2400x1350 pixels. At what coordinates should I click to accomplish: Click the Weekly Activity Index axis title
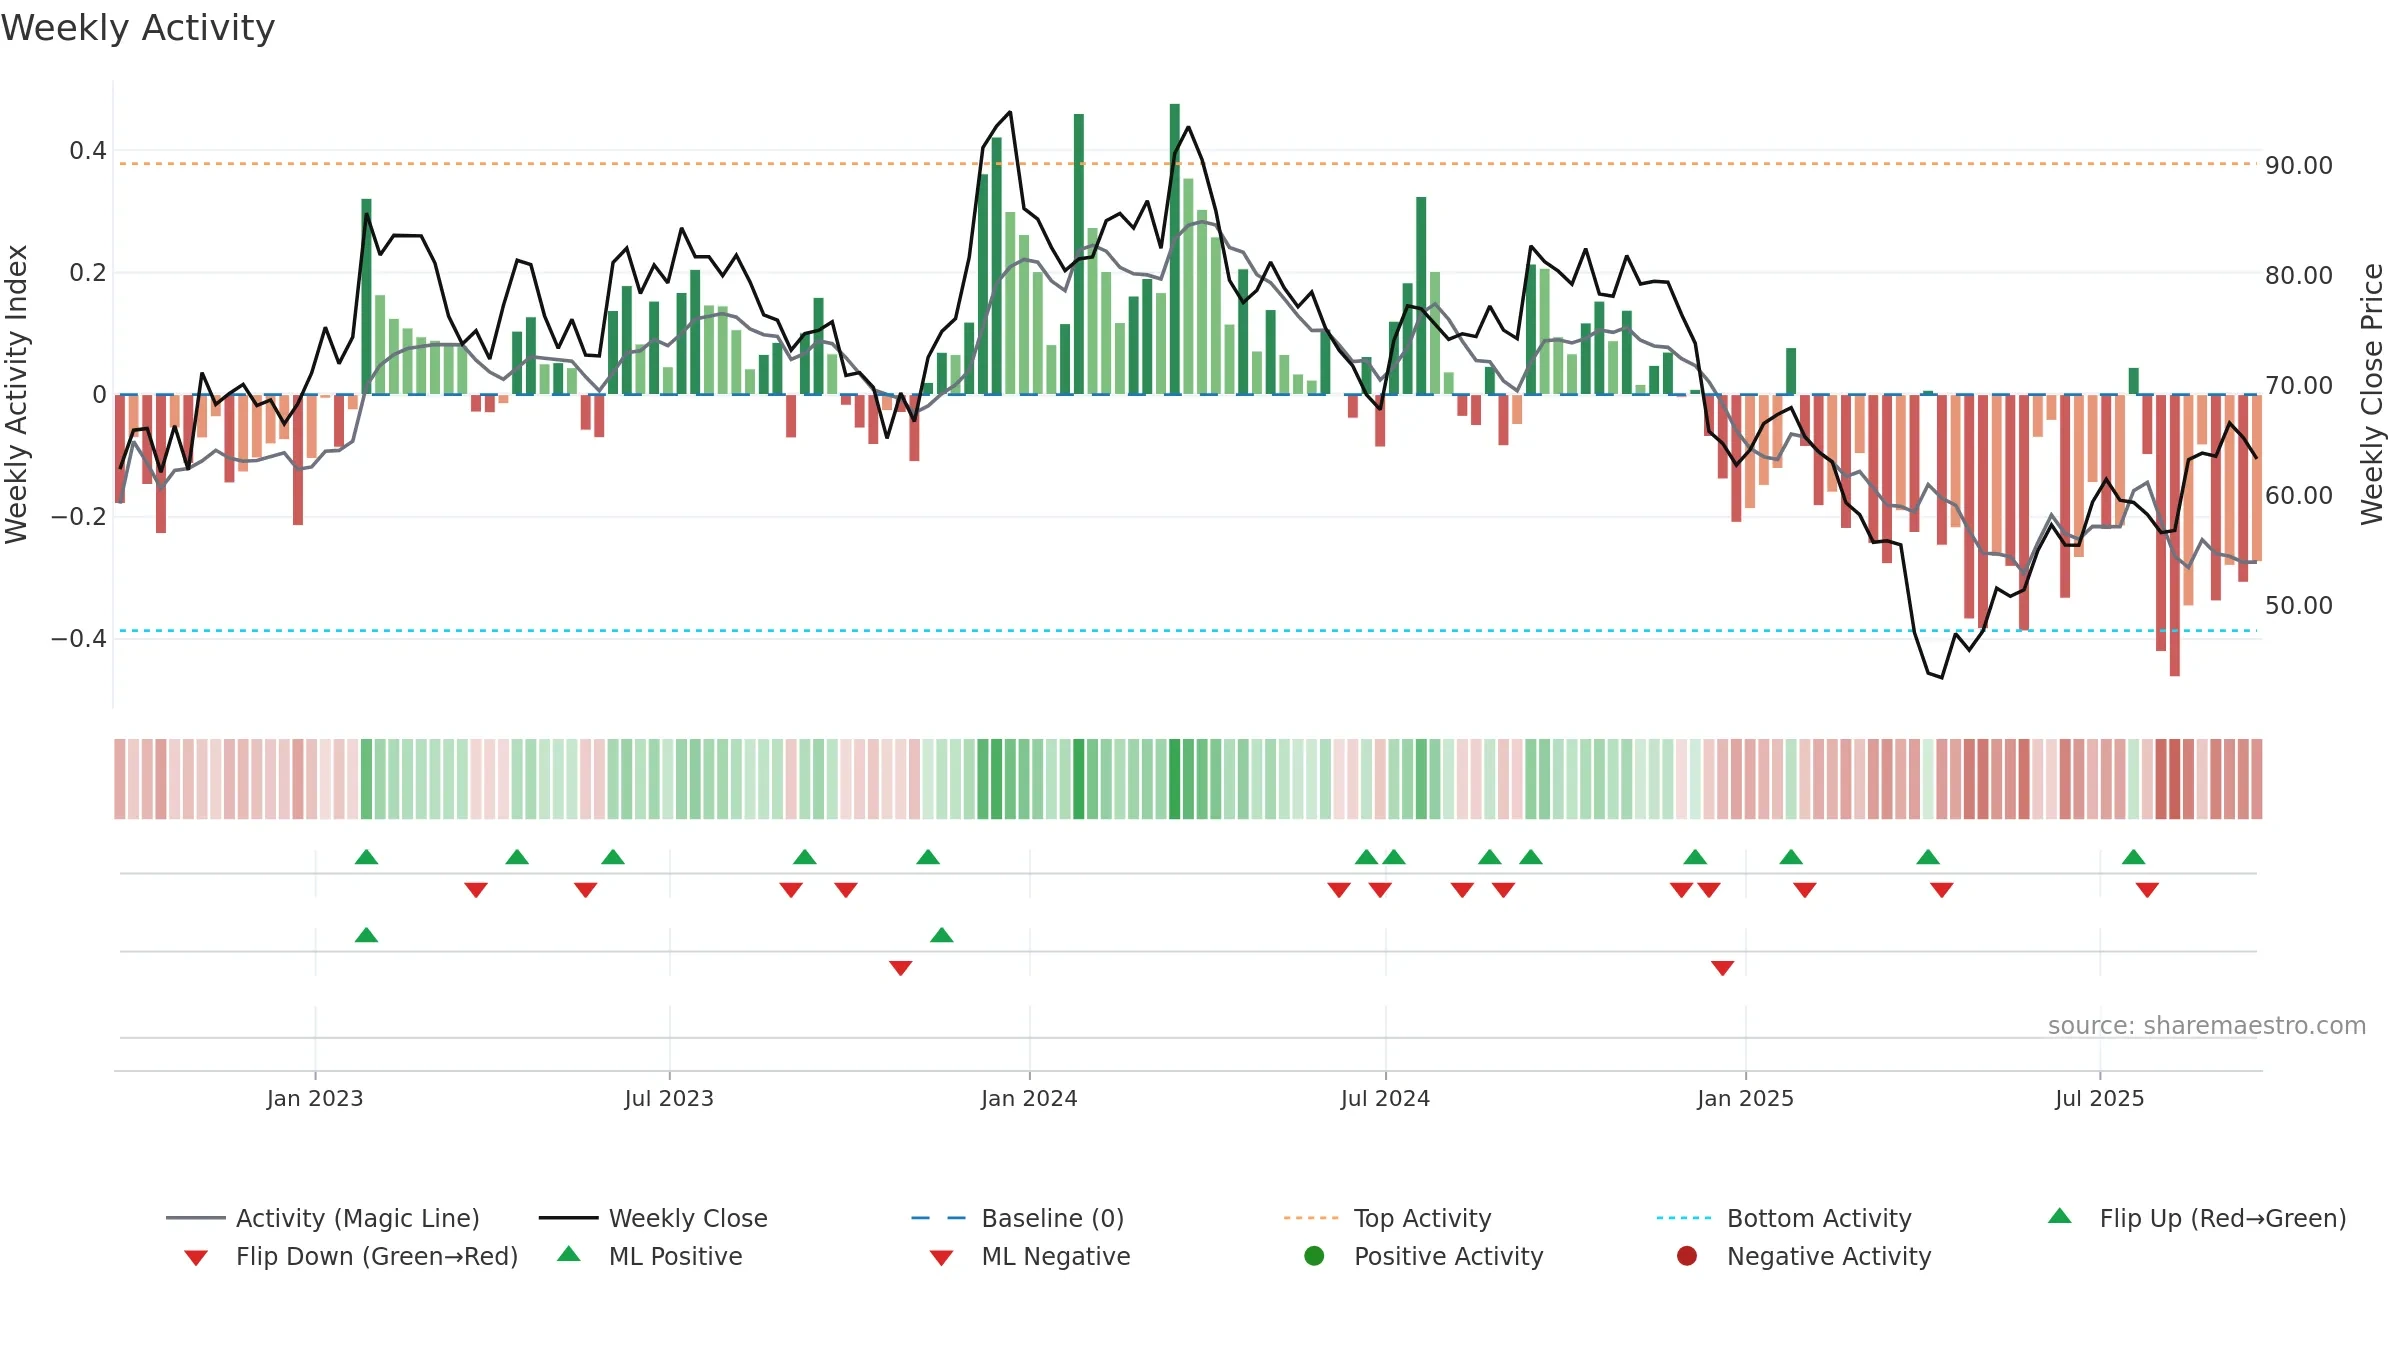click(16, 394)
